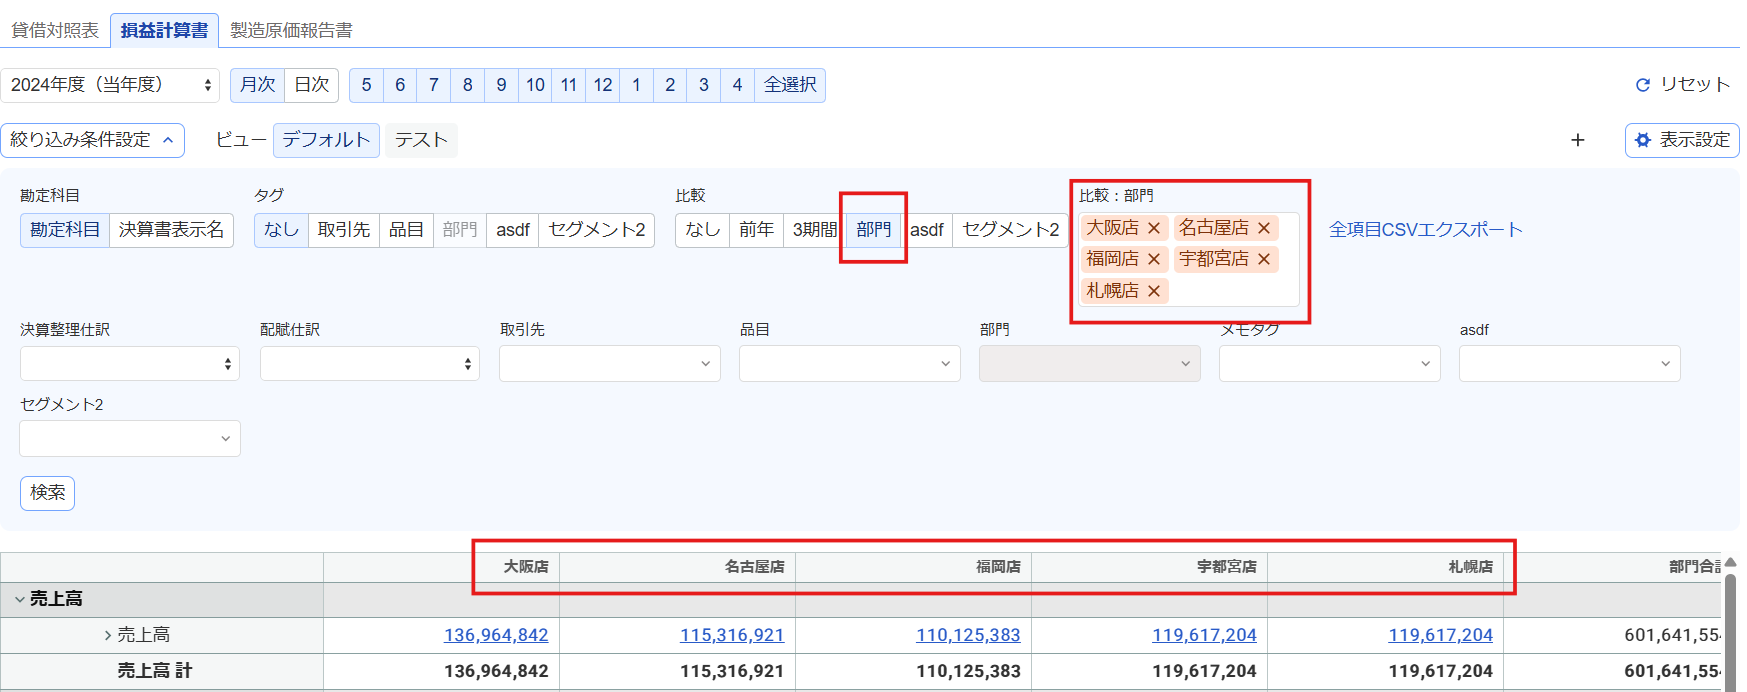This screenshot has height=692, width=1747.
Task: Click 全選択 to select all months
Action: click(x=790, y=85)
